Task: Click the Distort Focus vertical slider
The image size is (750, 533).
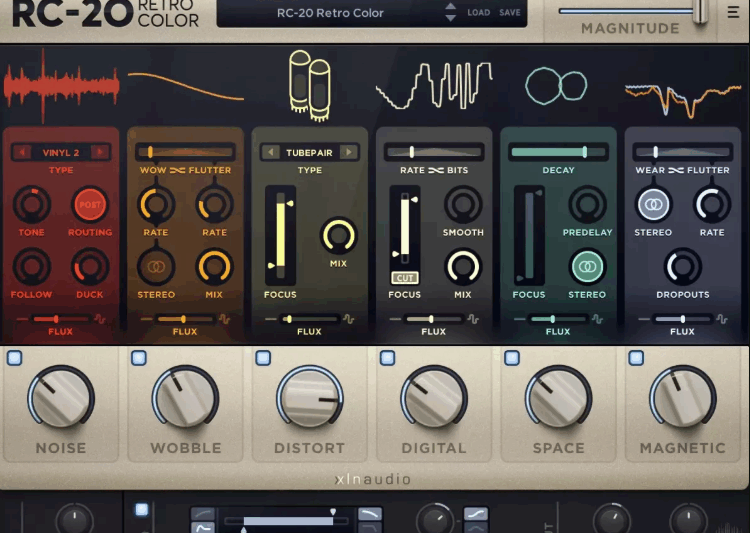Action: 280,235
